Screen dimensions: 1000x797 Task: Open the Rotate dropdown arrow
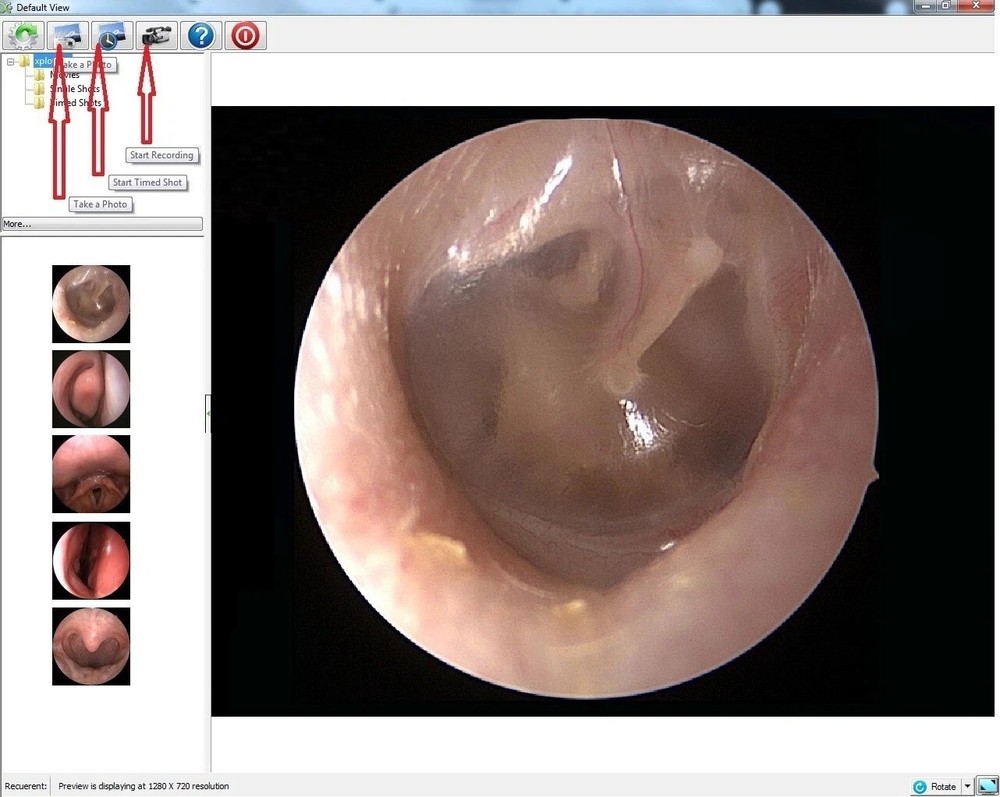968,786
